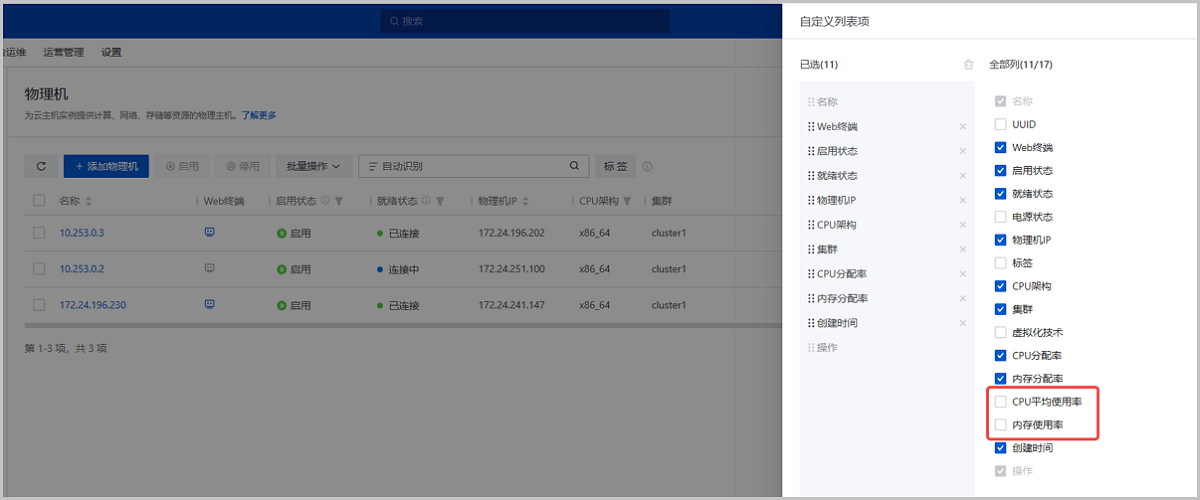Tick the UUID column checkbox
This screenshot has height=500, width=1200.
click(1001, 125)
